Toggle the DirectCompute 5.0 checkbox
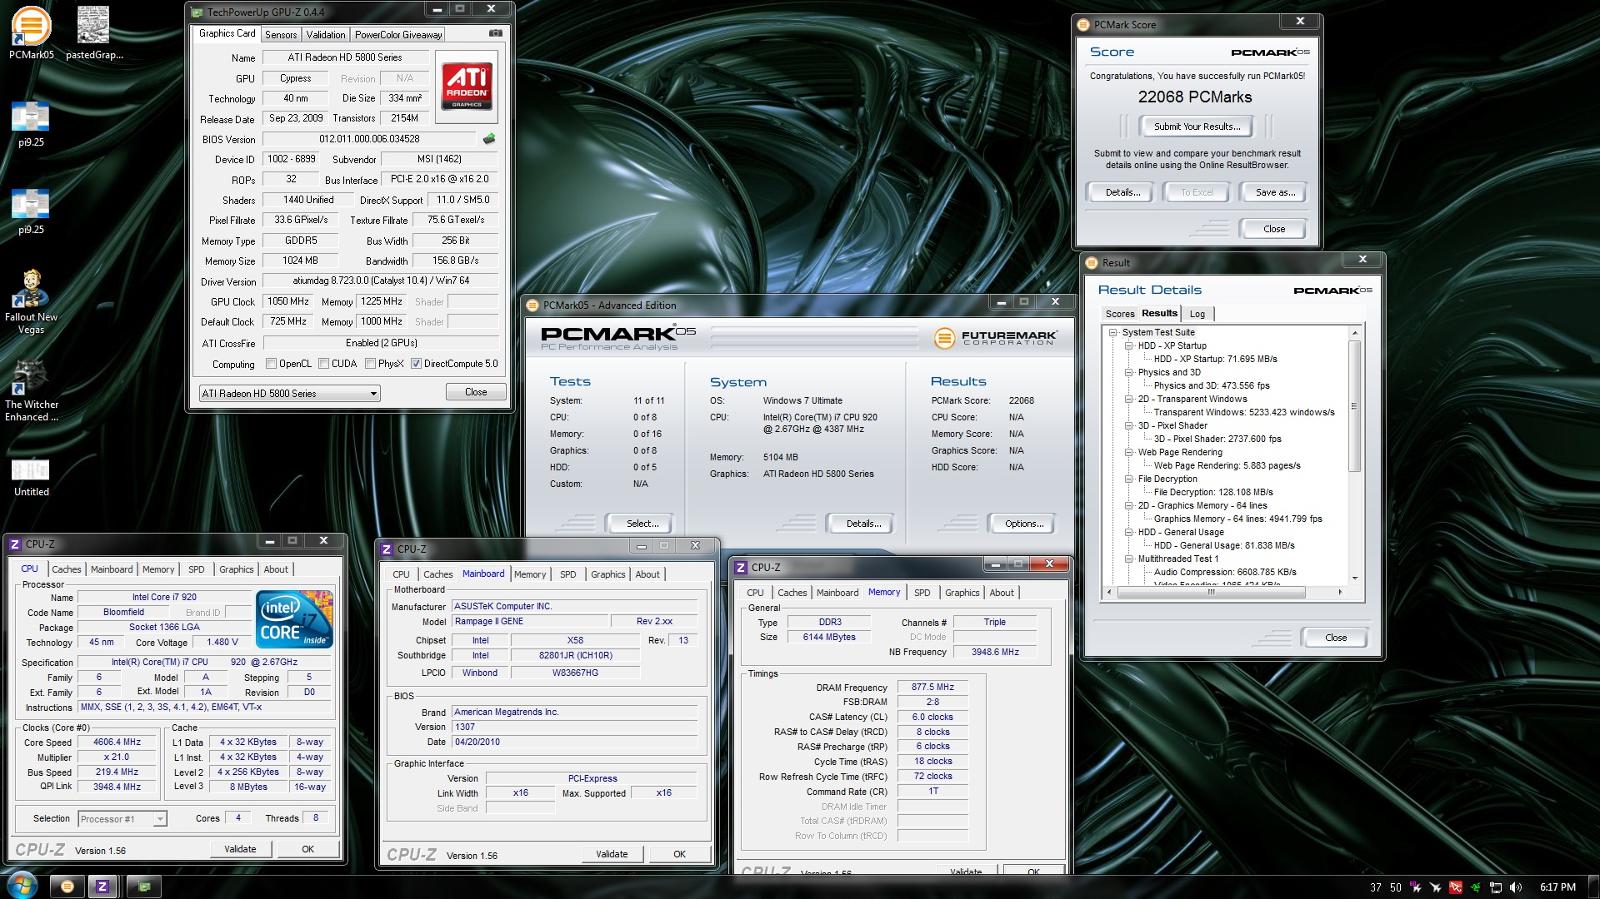Screen dimensions: 1600x899 click(416, 364)
